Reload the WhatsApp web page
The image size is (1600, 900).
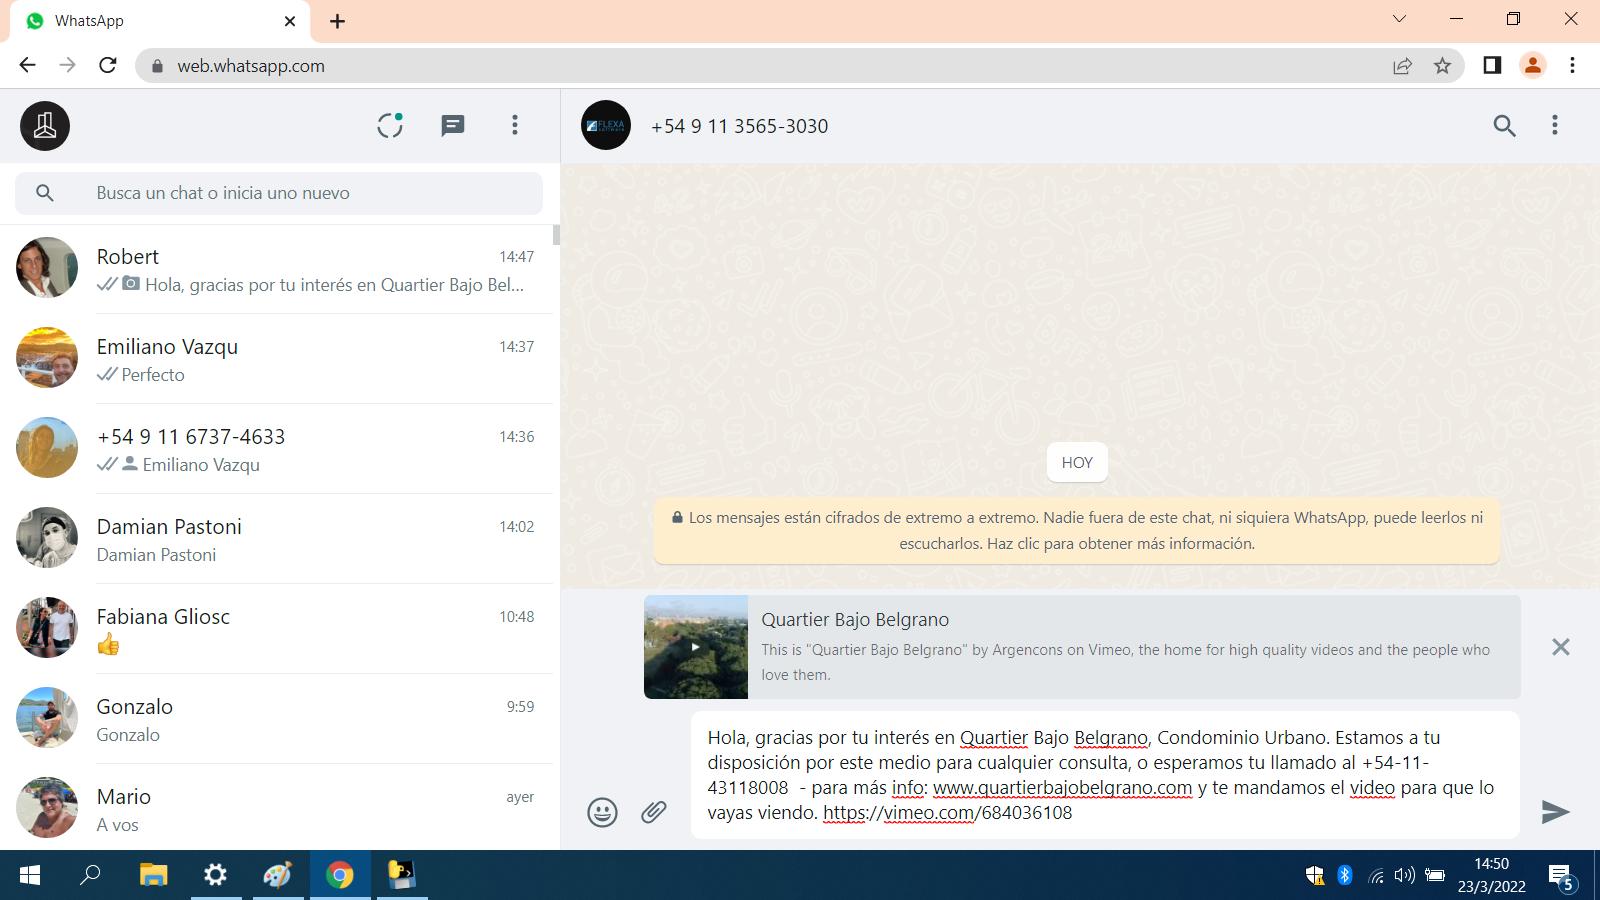[x=108, y=65]
